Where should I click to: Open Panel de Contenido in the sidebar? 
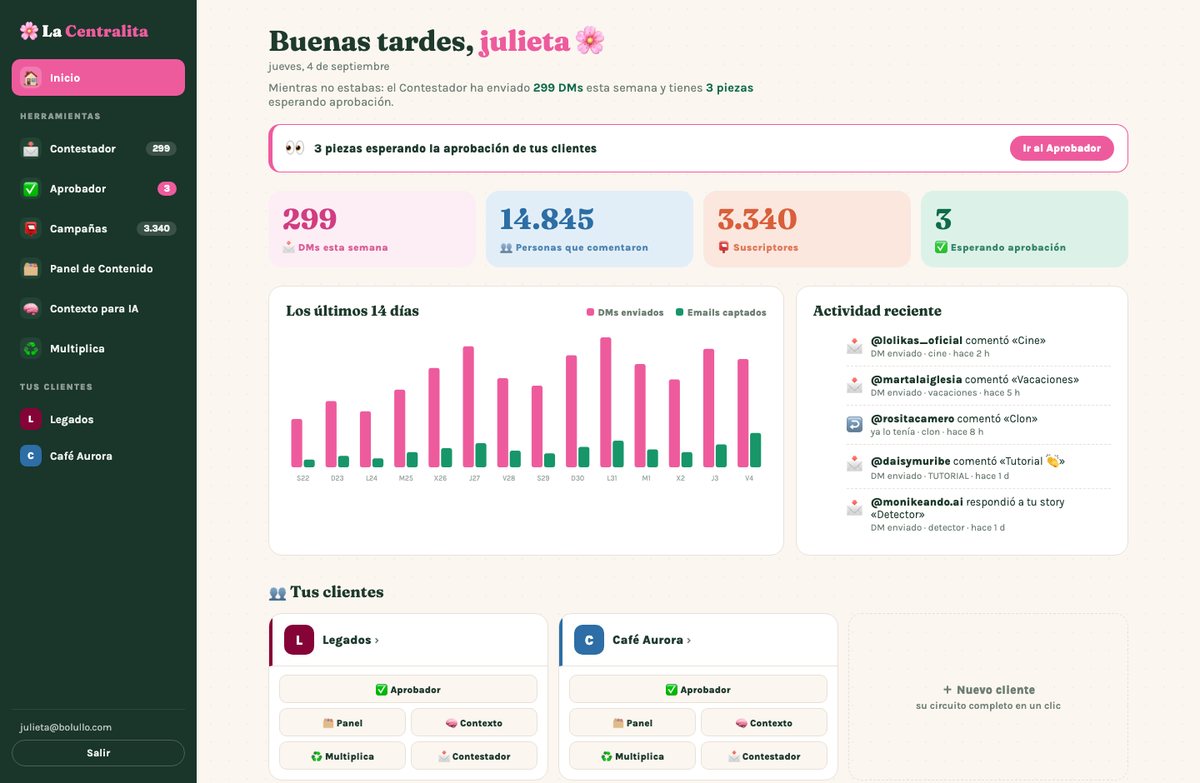98,269
